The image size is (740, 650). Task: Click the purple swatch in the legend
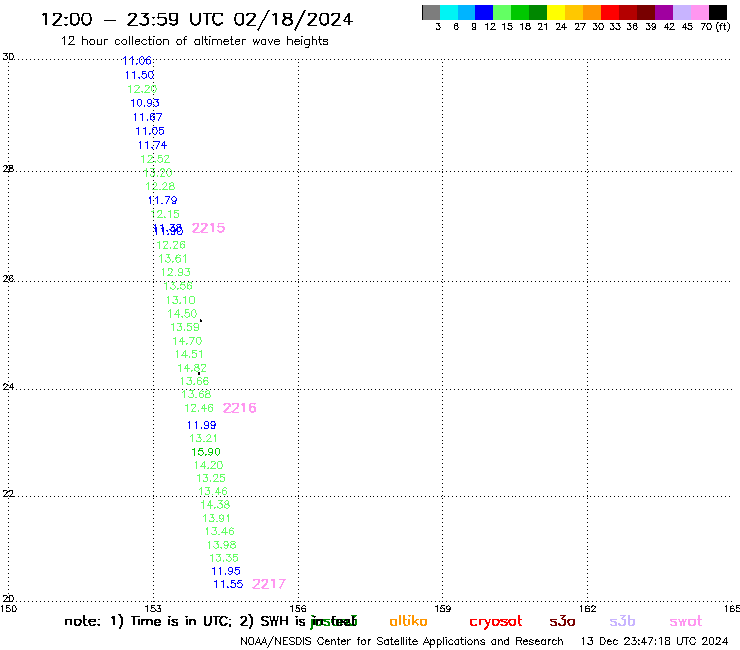point(664,12)
